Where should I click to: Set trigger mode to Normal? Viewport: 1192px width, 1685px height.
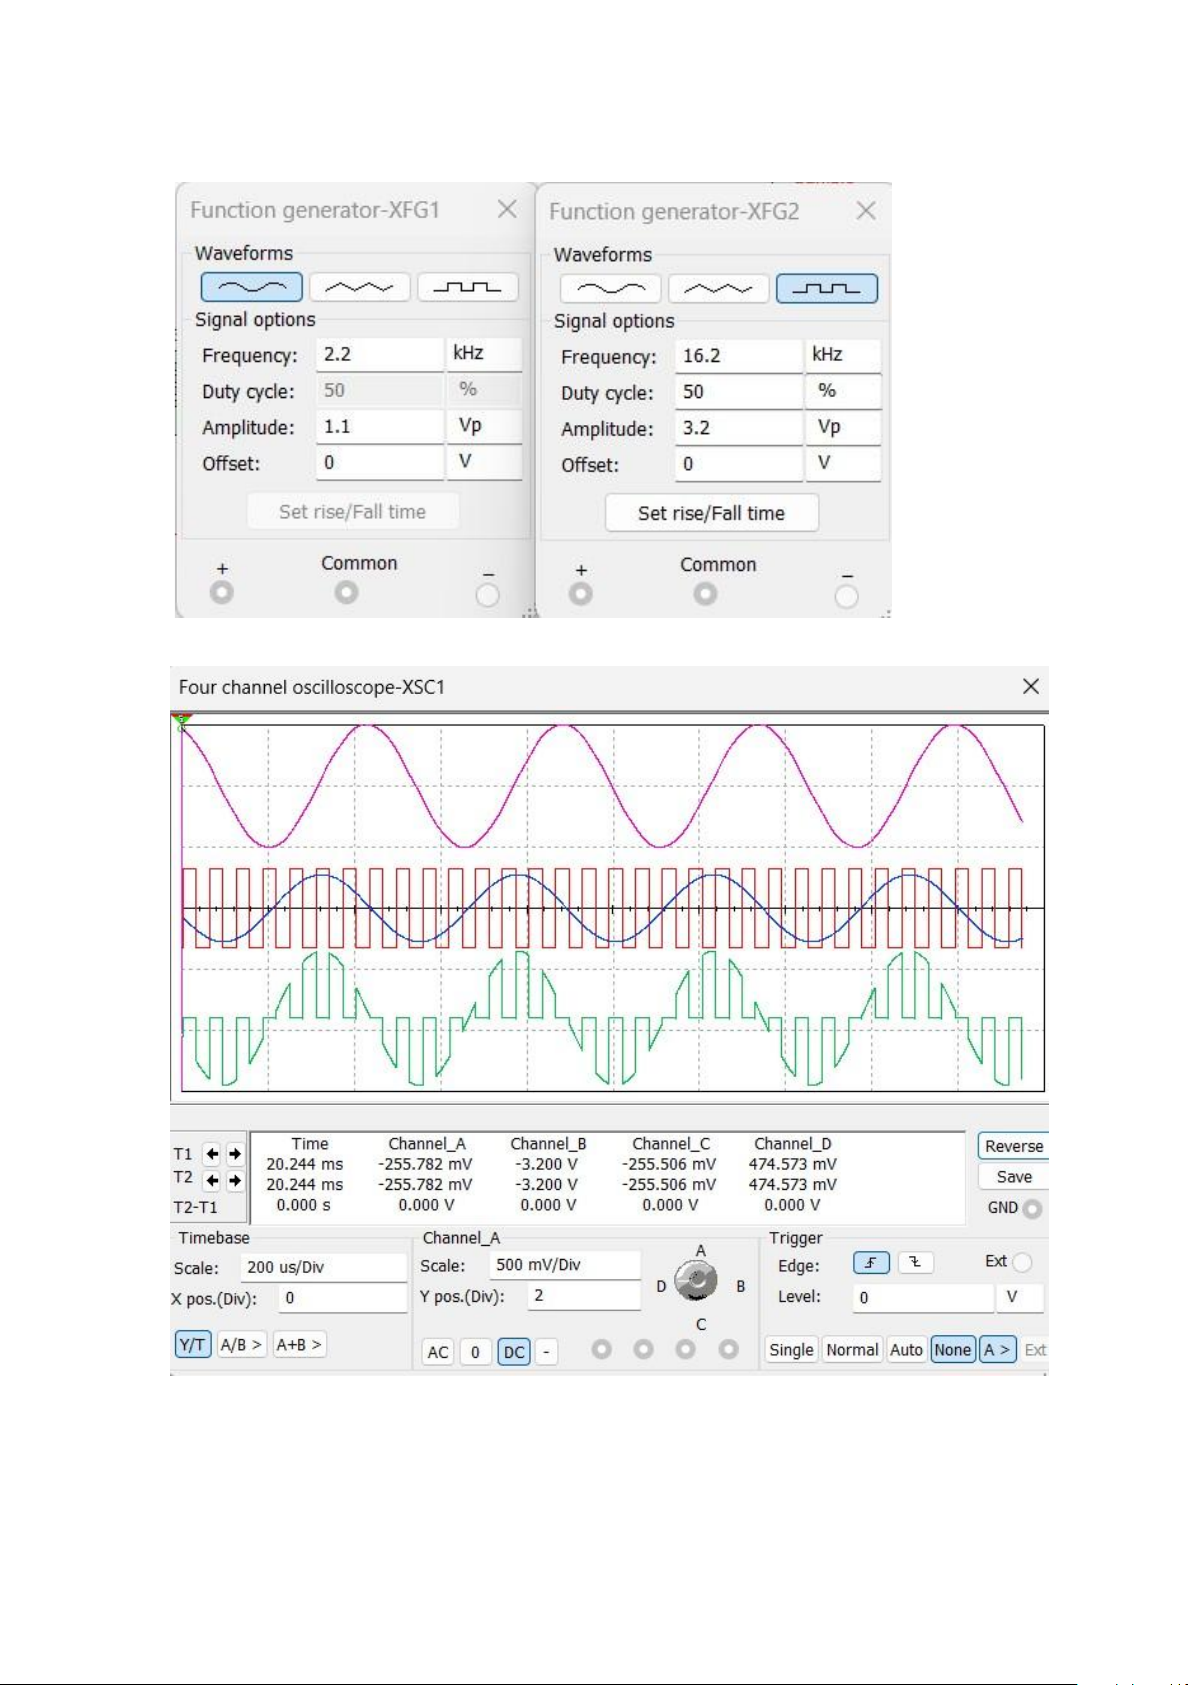coord(852,1350)
